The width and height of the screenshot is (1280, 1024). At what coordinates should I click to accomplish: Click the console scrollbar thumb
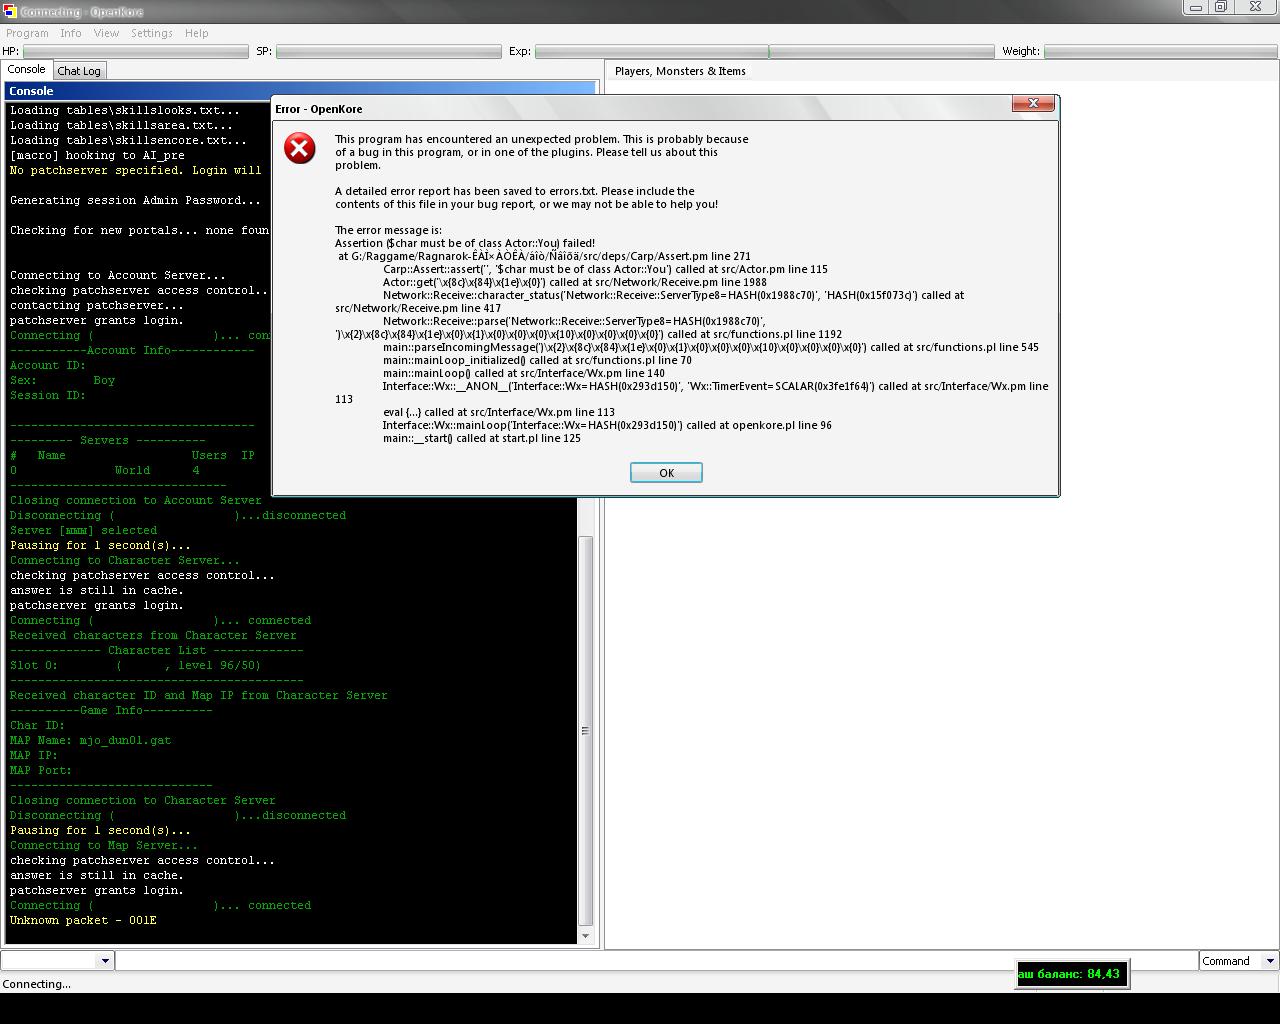585,731
